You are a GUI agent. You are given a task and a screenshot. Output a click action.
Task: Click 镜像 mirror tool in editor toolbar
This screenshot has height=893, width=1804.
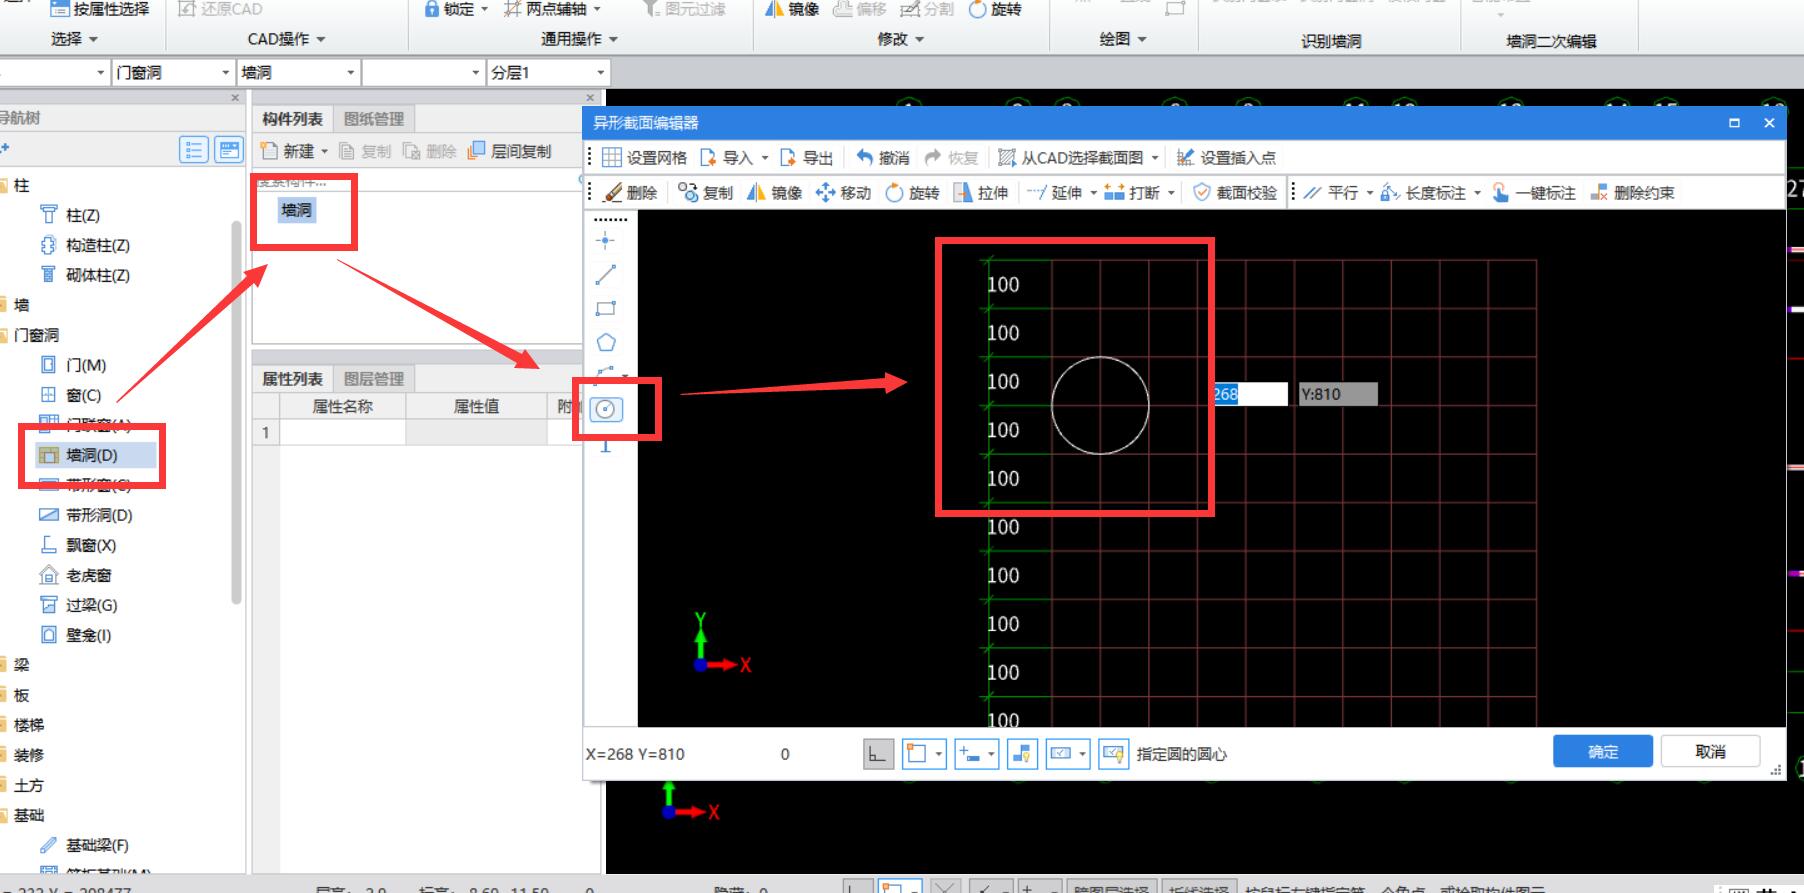[775, 192]
